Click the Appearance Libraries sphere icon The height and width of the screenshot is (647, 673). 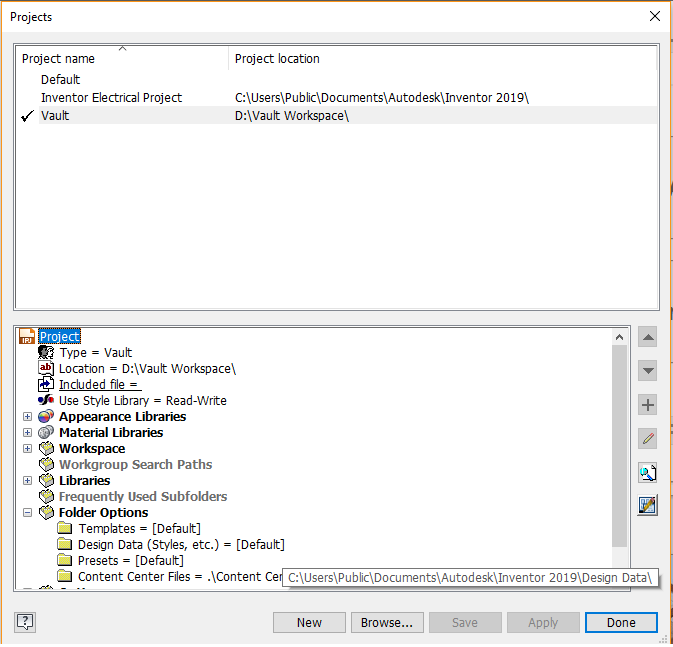46,417
